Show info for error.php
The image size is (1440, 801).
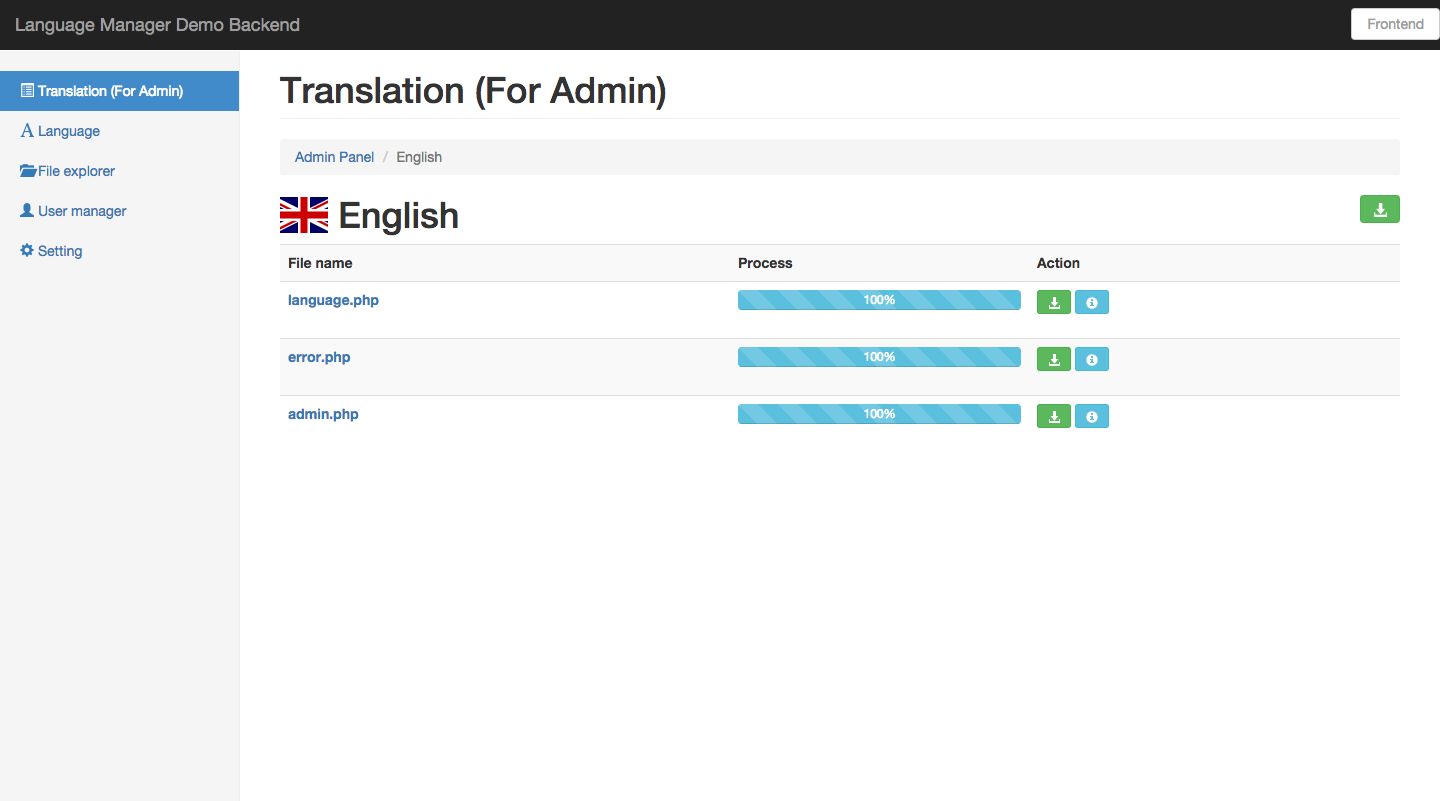1092,359
